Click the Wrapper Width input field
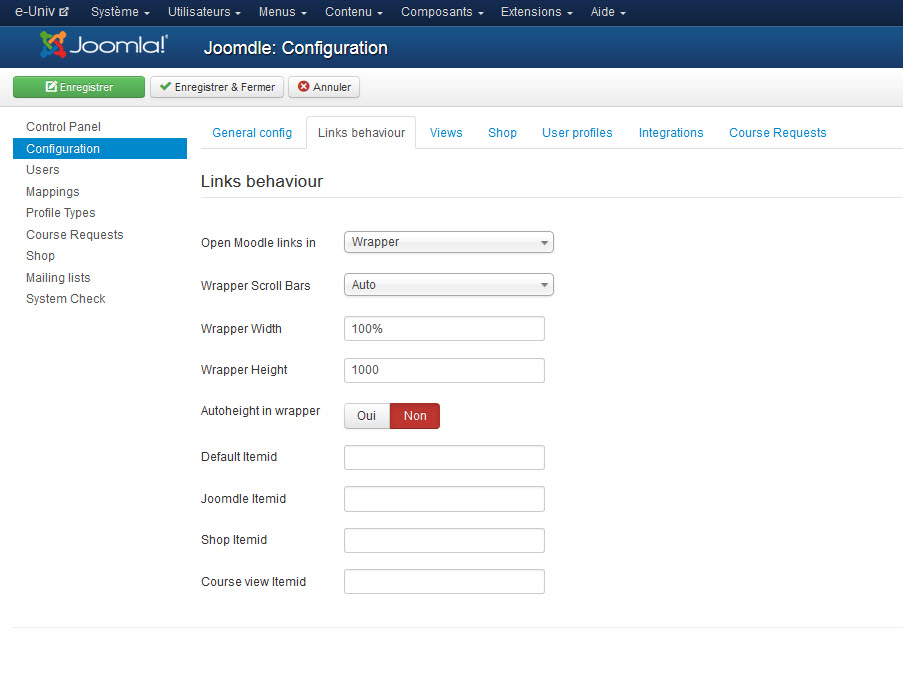The image size is (903, 673). click(444, 329)
